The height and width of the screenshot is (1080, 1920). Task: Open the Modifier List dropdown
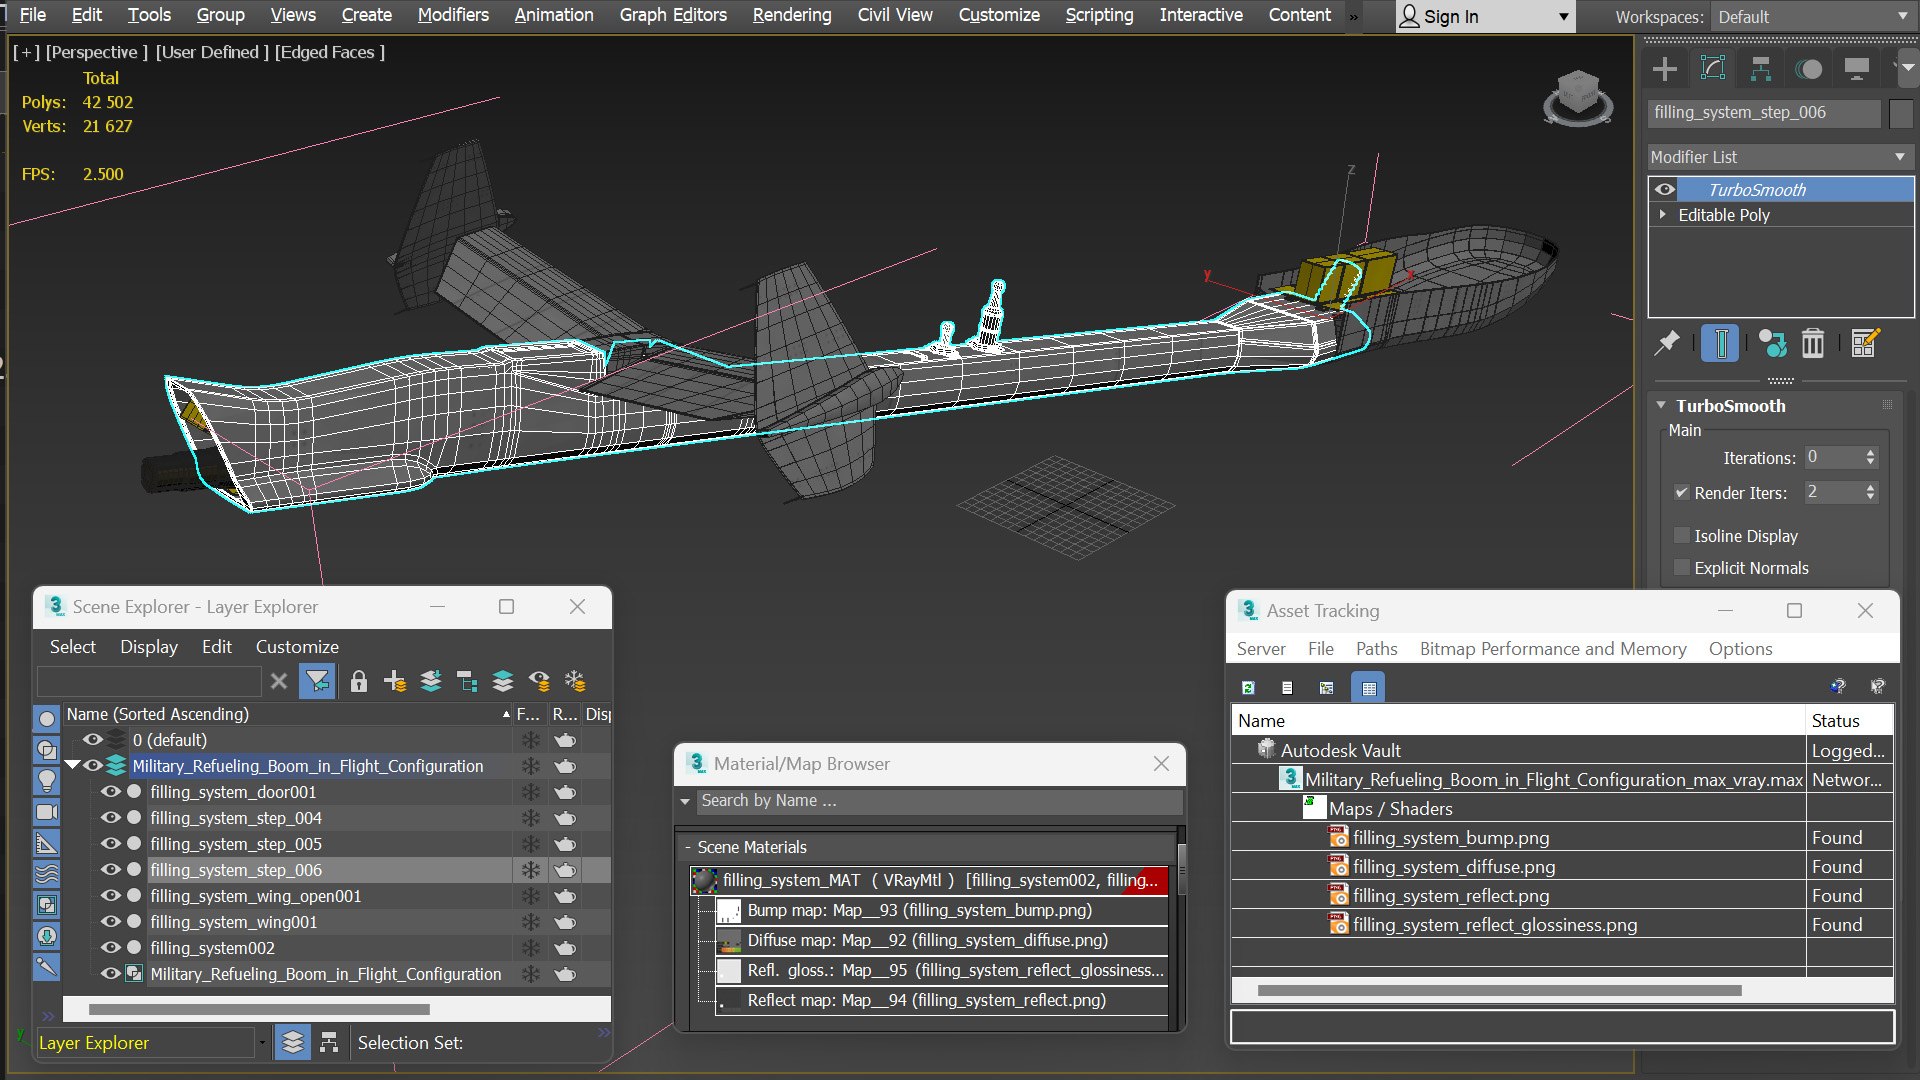tap(1780, 157)
